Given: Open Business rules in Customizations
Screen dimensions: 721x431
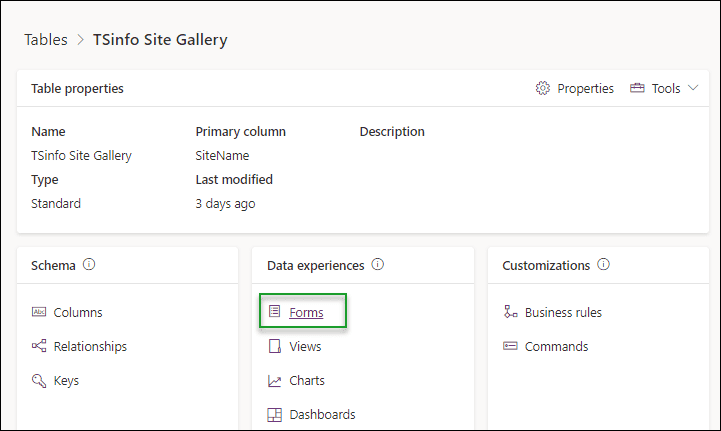Looking at the screenshot, I should tap(563, 312).
